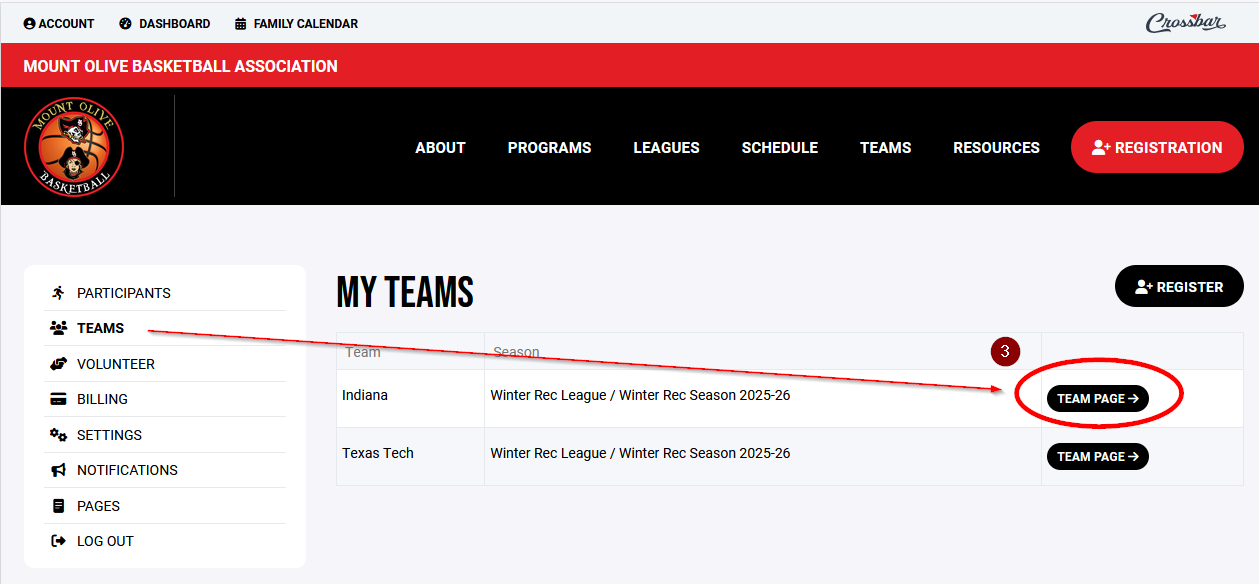Click the credit card Billing icon
Screen dimensions: 1259x584
click(58, 399)
